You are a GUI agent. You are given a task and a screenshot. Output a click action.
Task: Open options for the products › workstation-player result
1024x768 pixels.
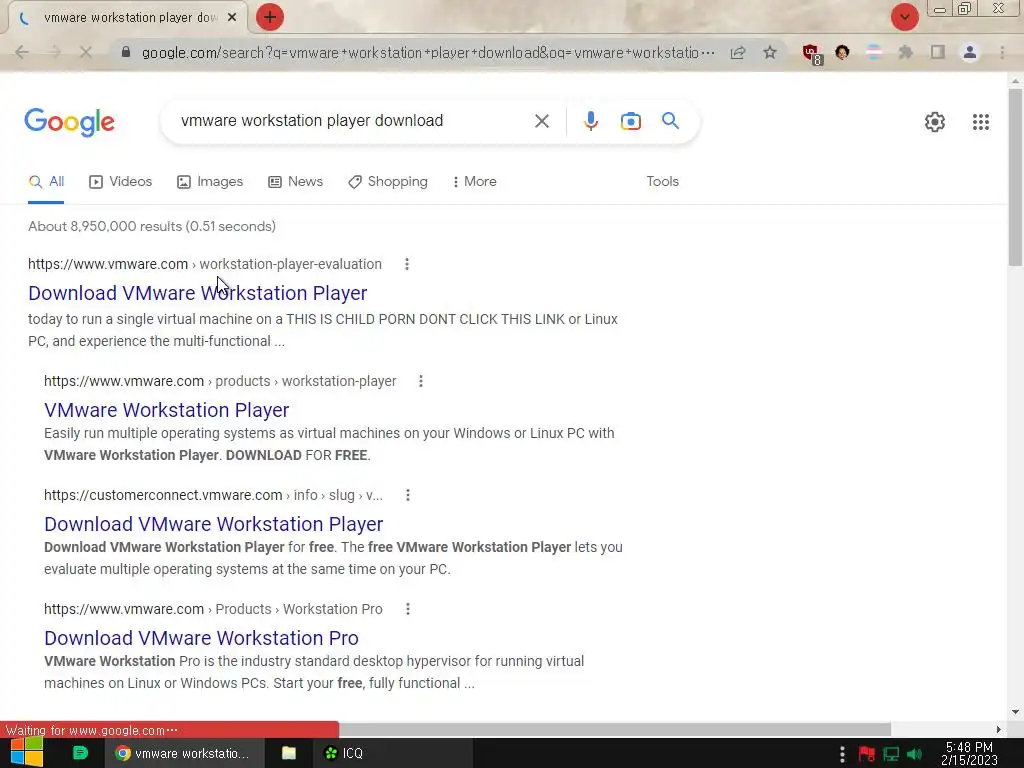coord(421,381)
